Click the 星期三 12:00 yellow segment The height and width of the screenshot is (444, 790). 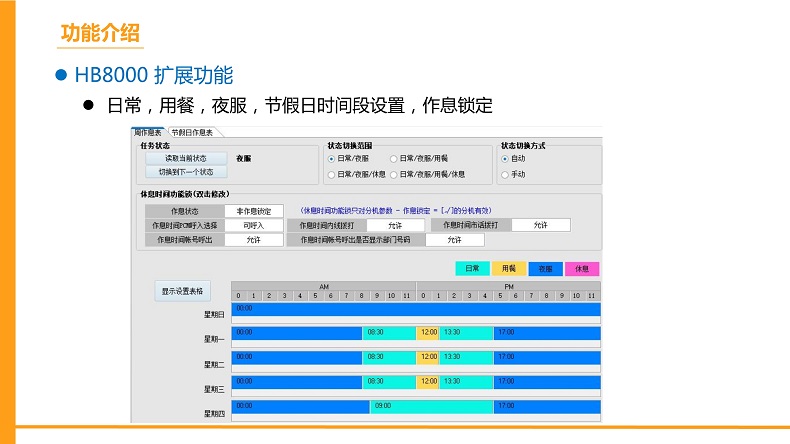coord(429,382)
